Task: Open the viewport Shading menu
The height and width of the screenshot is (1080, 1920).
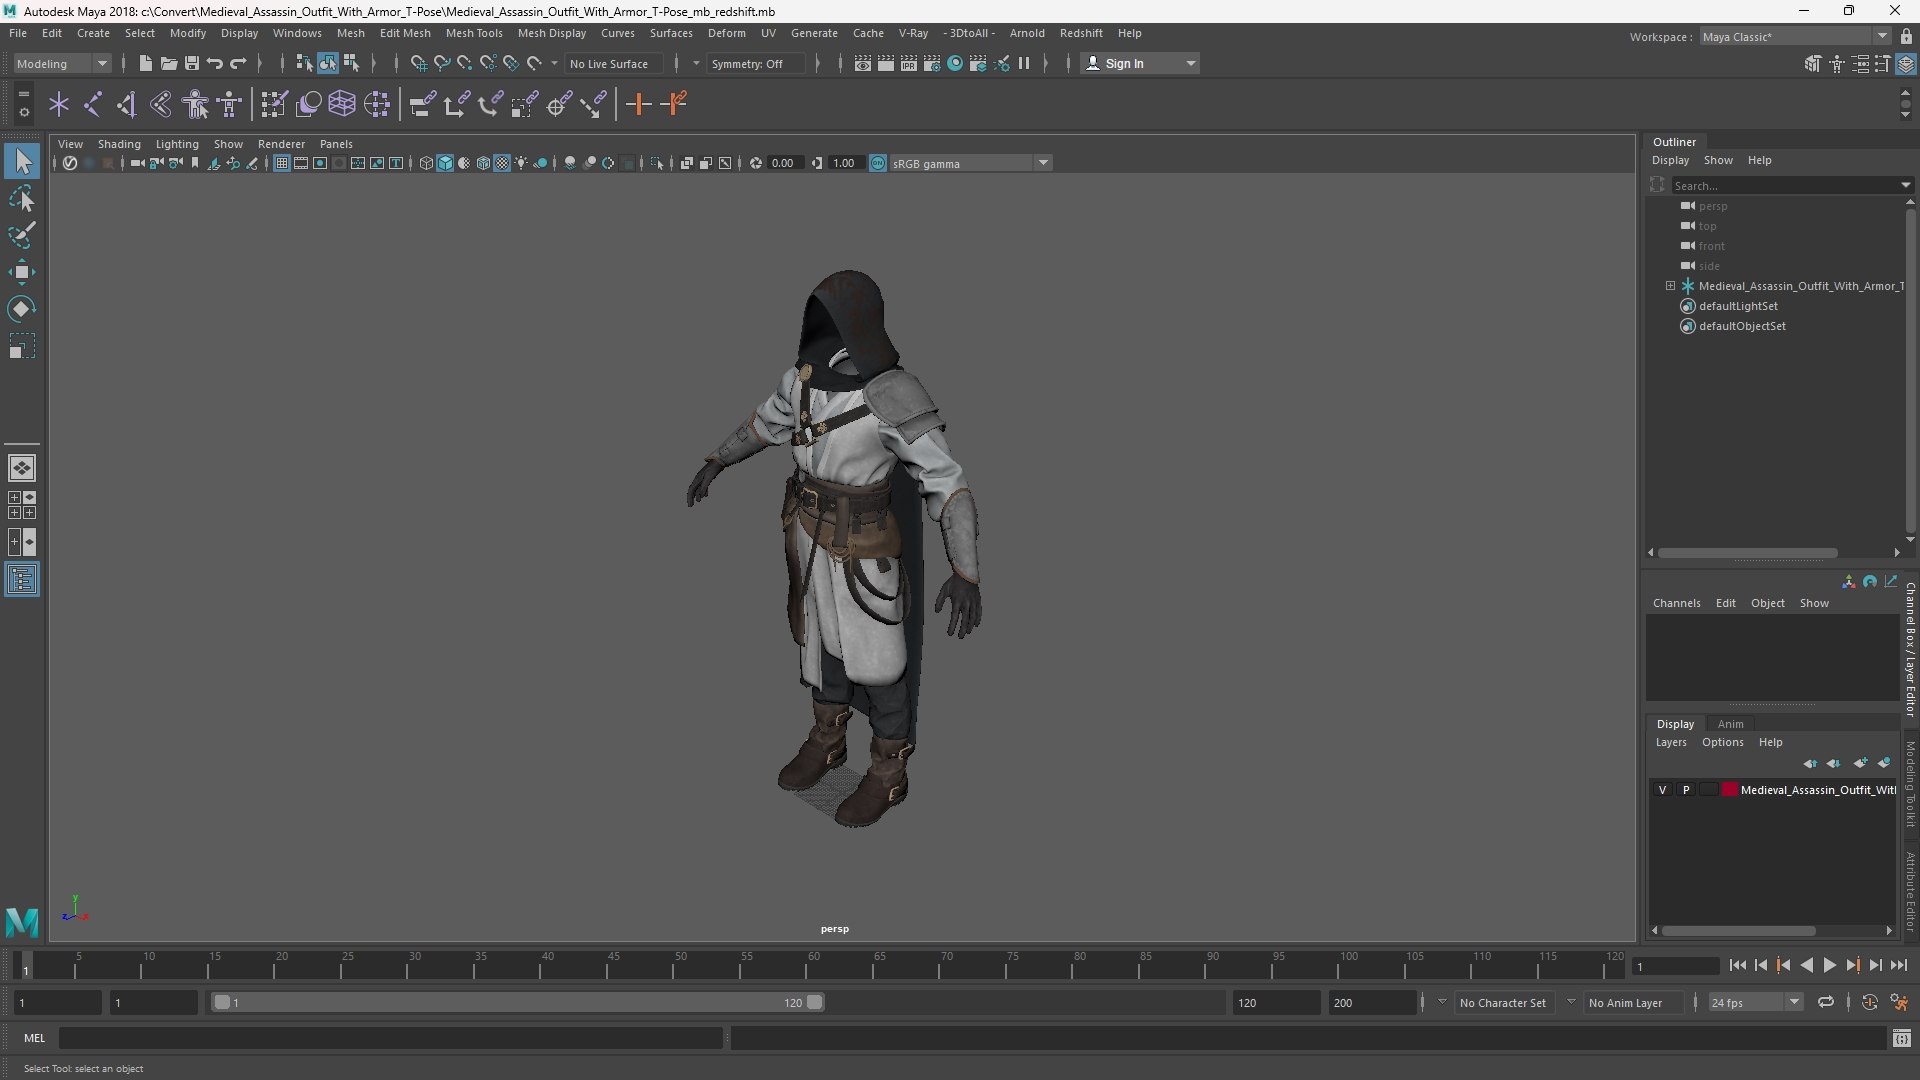Action: pyautogui.click(x=119, y=144)
